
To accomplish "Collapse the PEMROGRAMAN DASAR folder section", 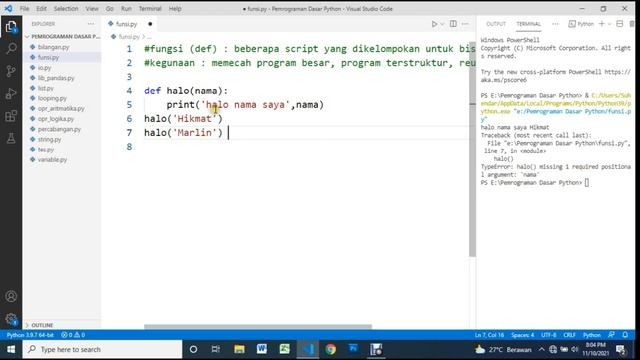I will pyautogui.click(x=62, y=36).
